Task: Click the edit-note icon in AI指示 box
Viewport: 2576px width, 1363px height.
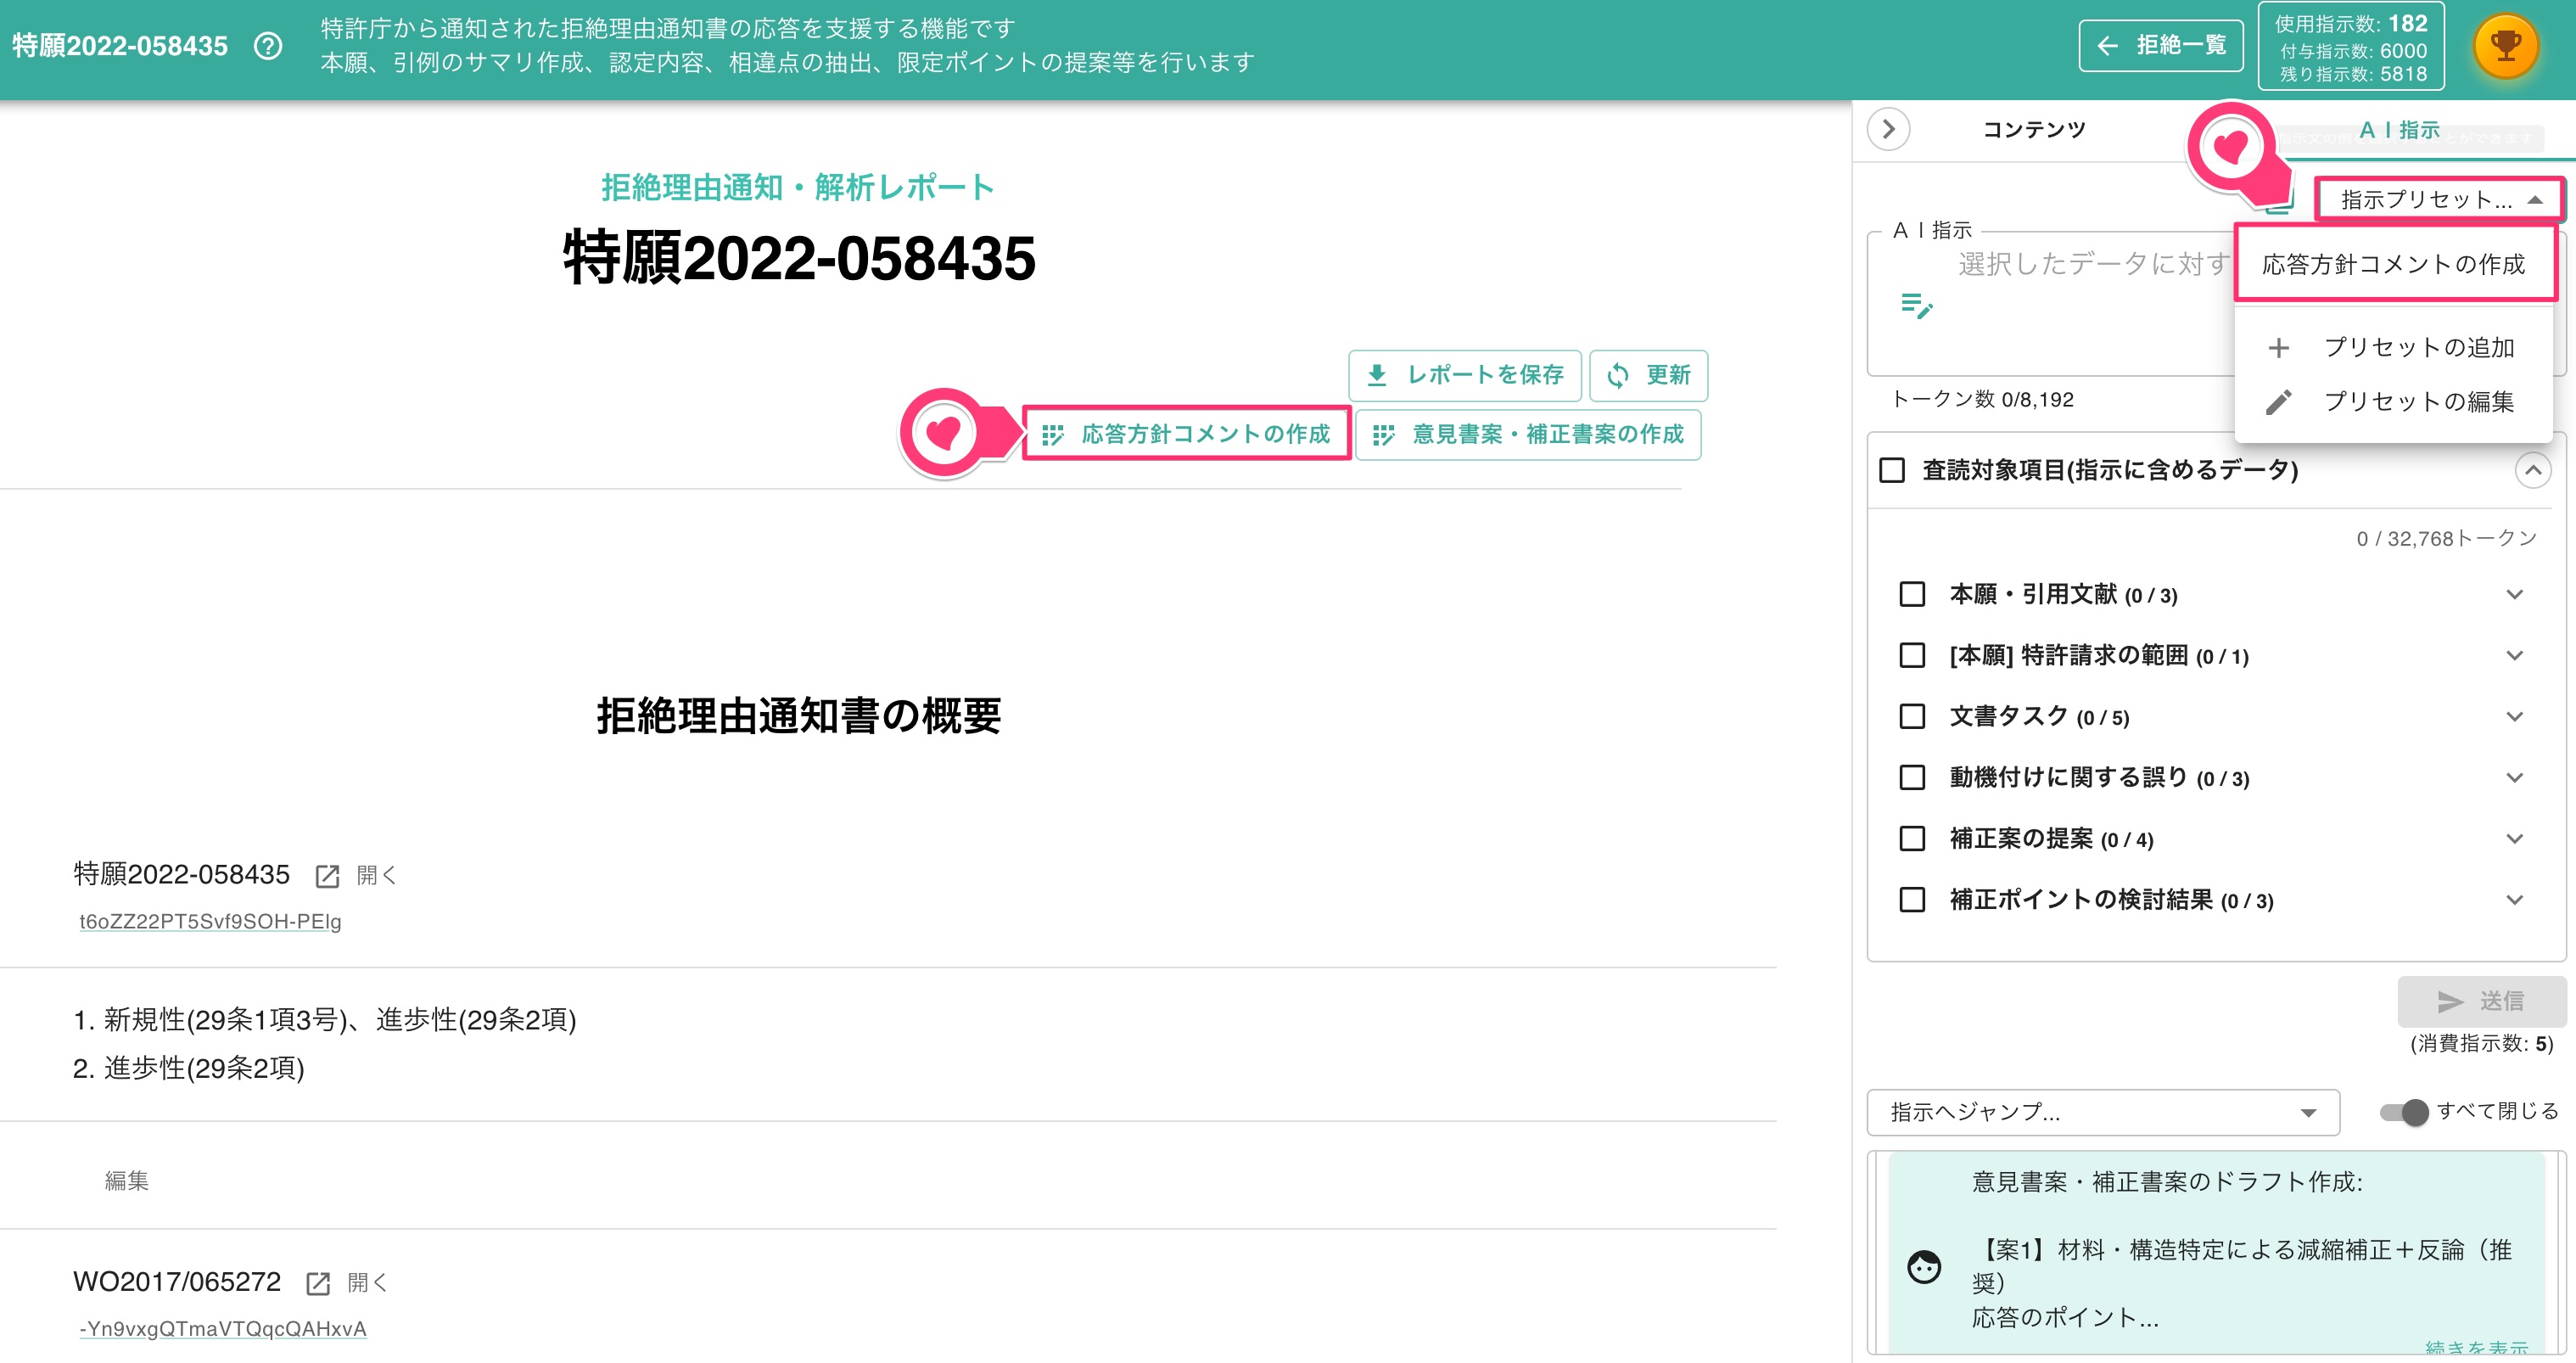Action: (1916, 305)
